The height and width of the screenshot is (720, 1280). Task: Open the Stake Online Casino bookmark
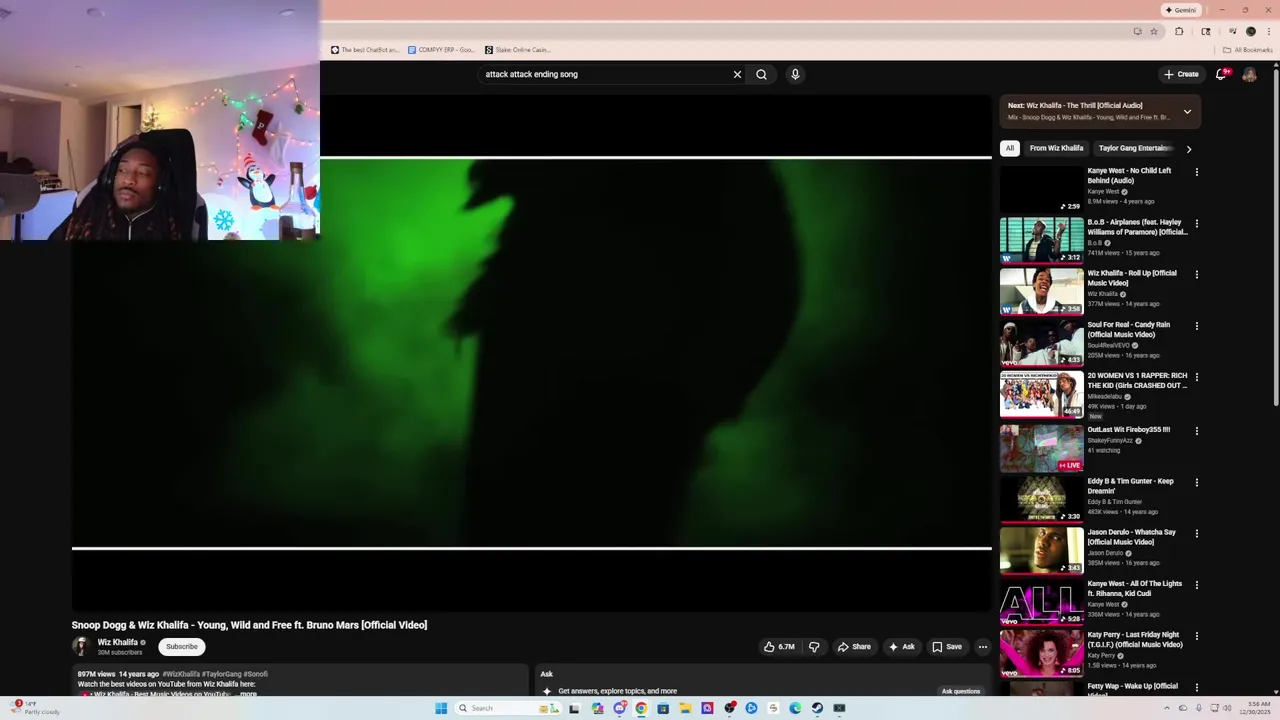tap(518, 50)
